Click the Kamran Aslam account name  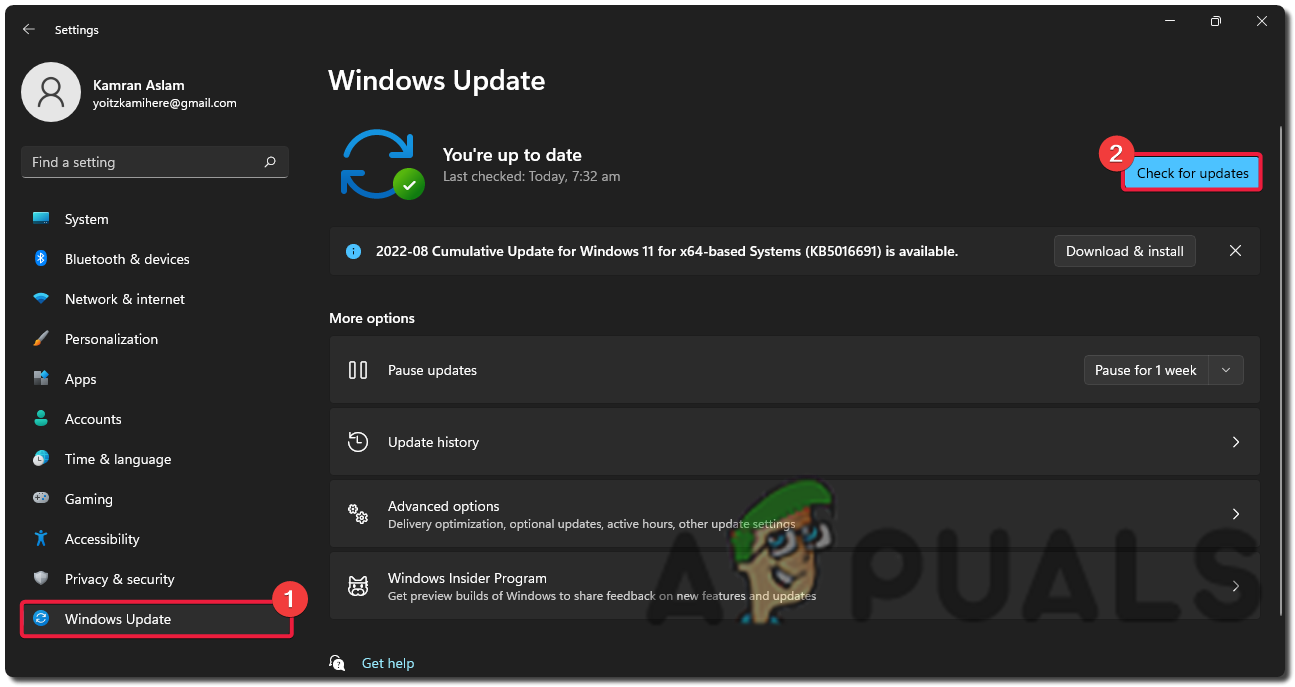click(x=138, y=85)
